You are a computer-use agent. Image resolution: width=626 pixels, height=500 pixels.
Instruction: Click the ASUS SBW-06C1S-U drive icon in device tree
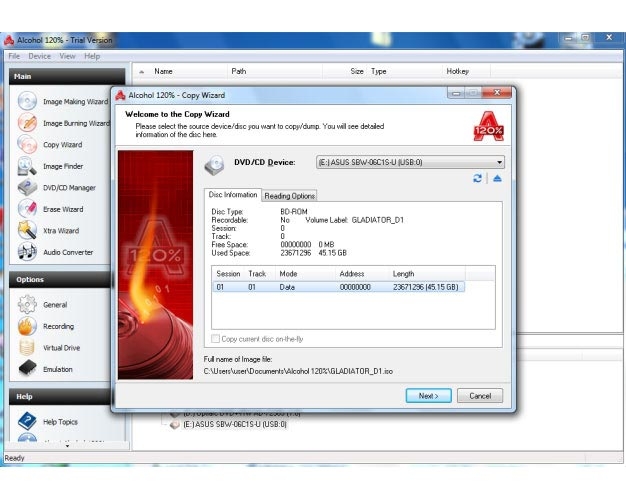(174, 425)
